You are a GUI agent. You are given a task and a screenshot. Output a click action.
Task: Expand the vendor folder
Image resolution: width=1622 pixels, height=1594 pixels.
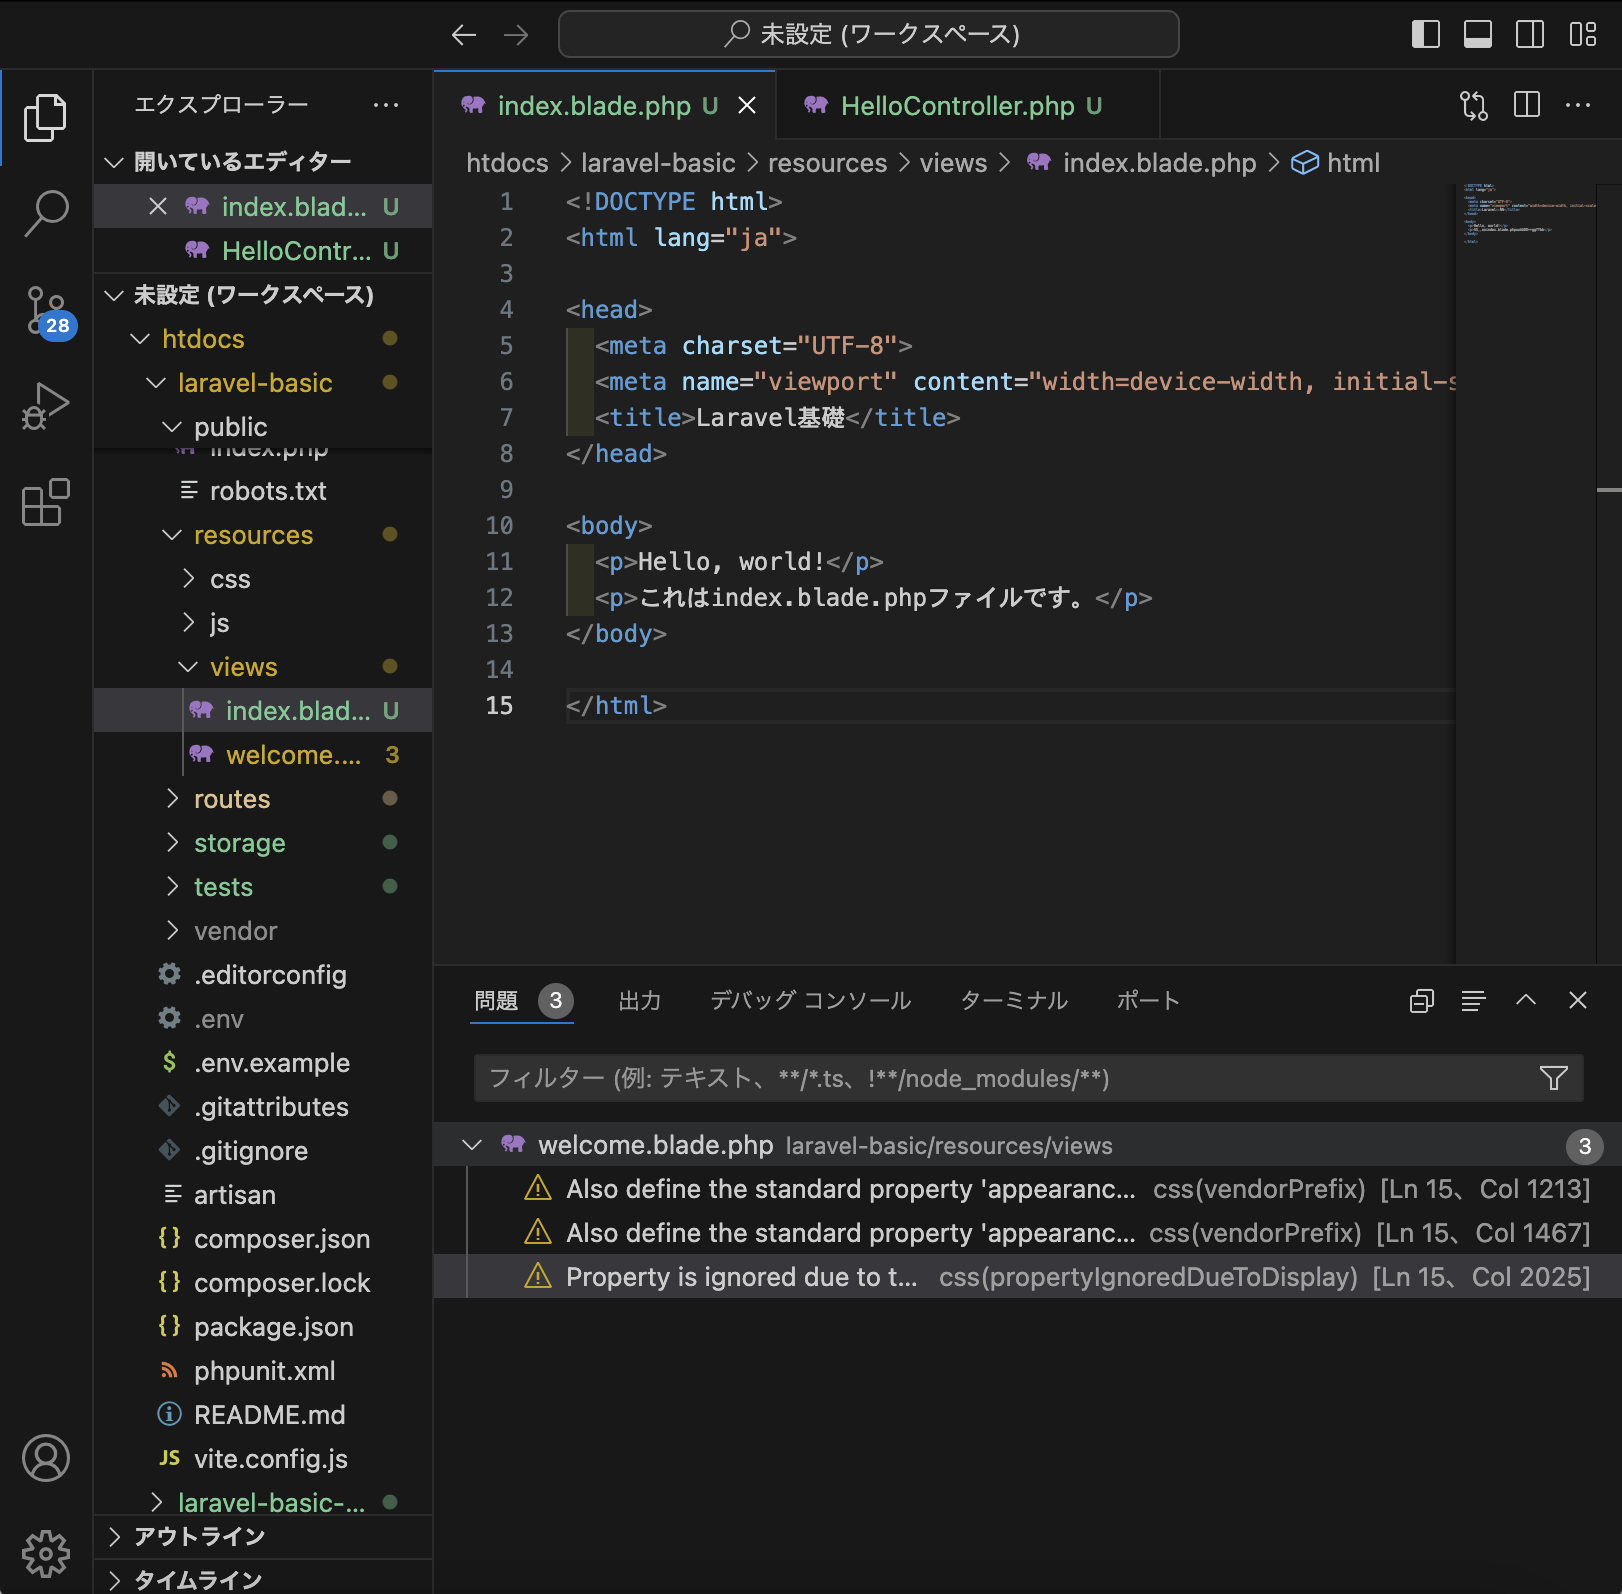coord(235,931)
